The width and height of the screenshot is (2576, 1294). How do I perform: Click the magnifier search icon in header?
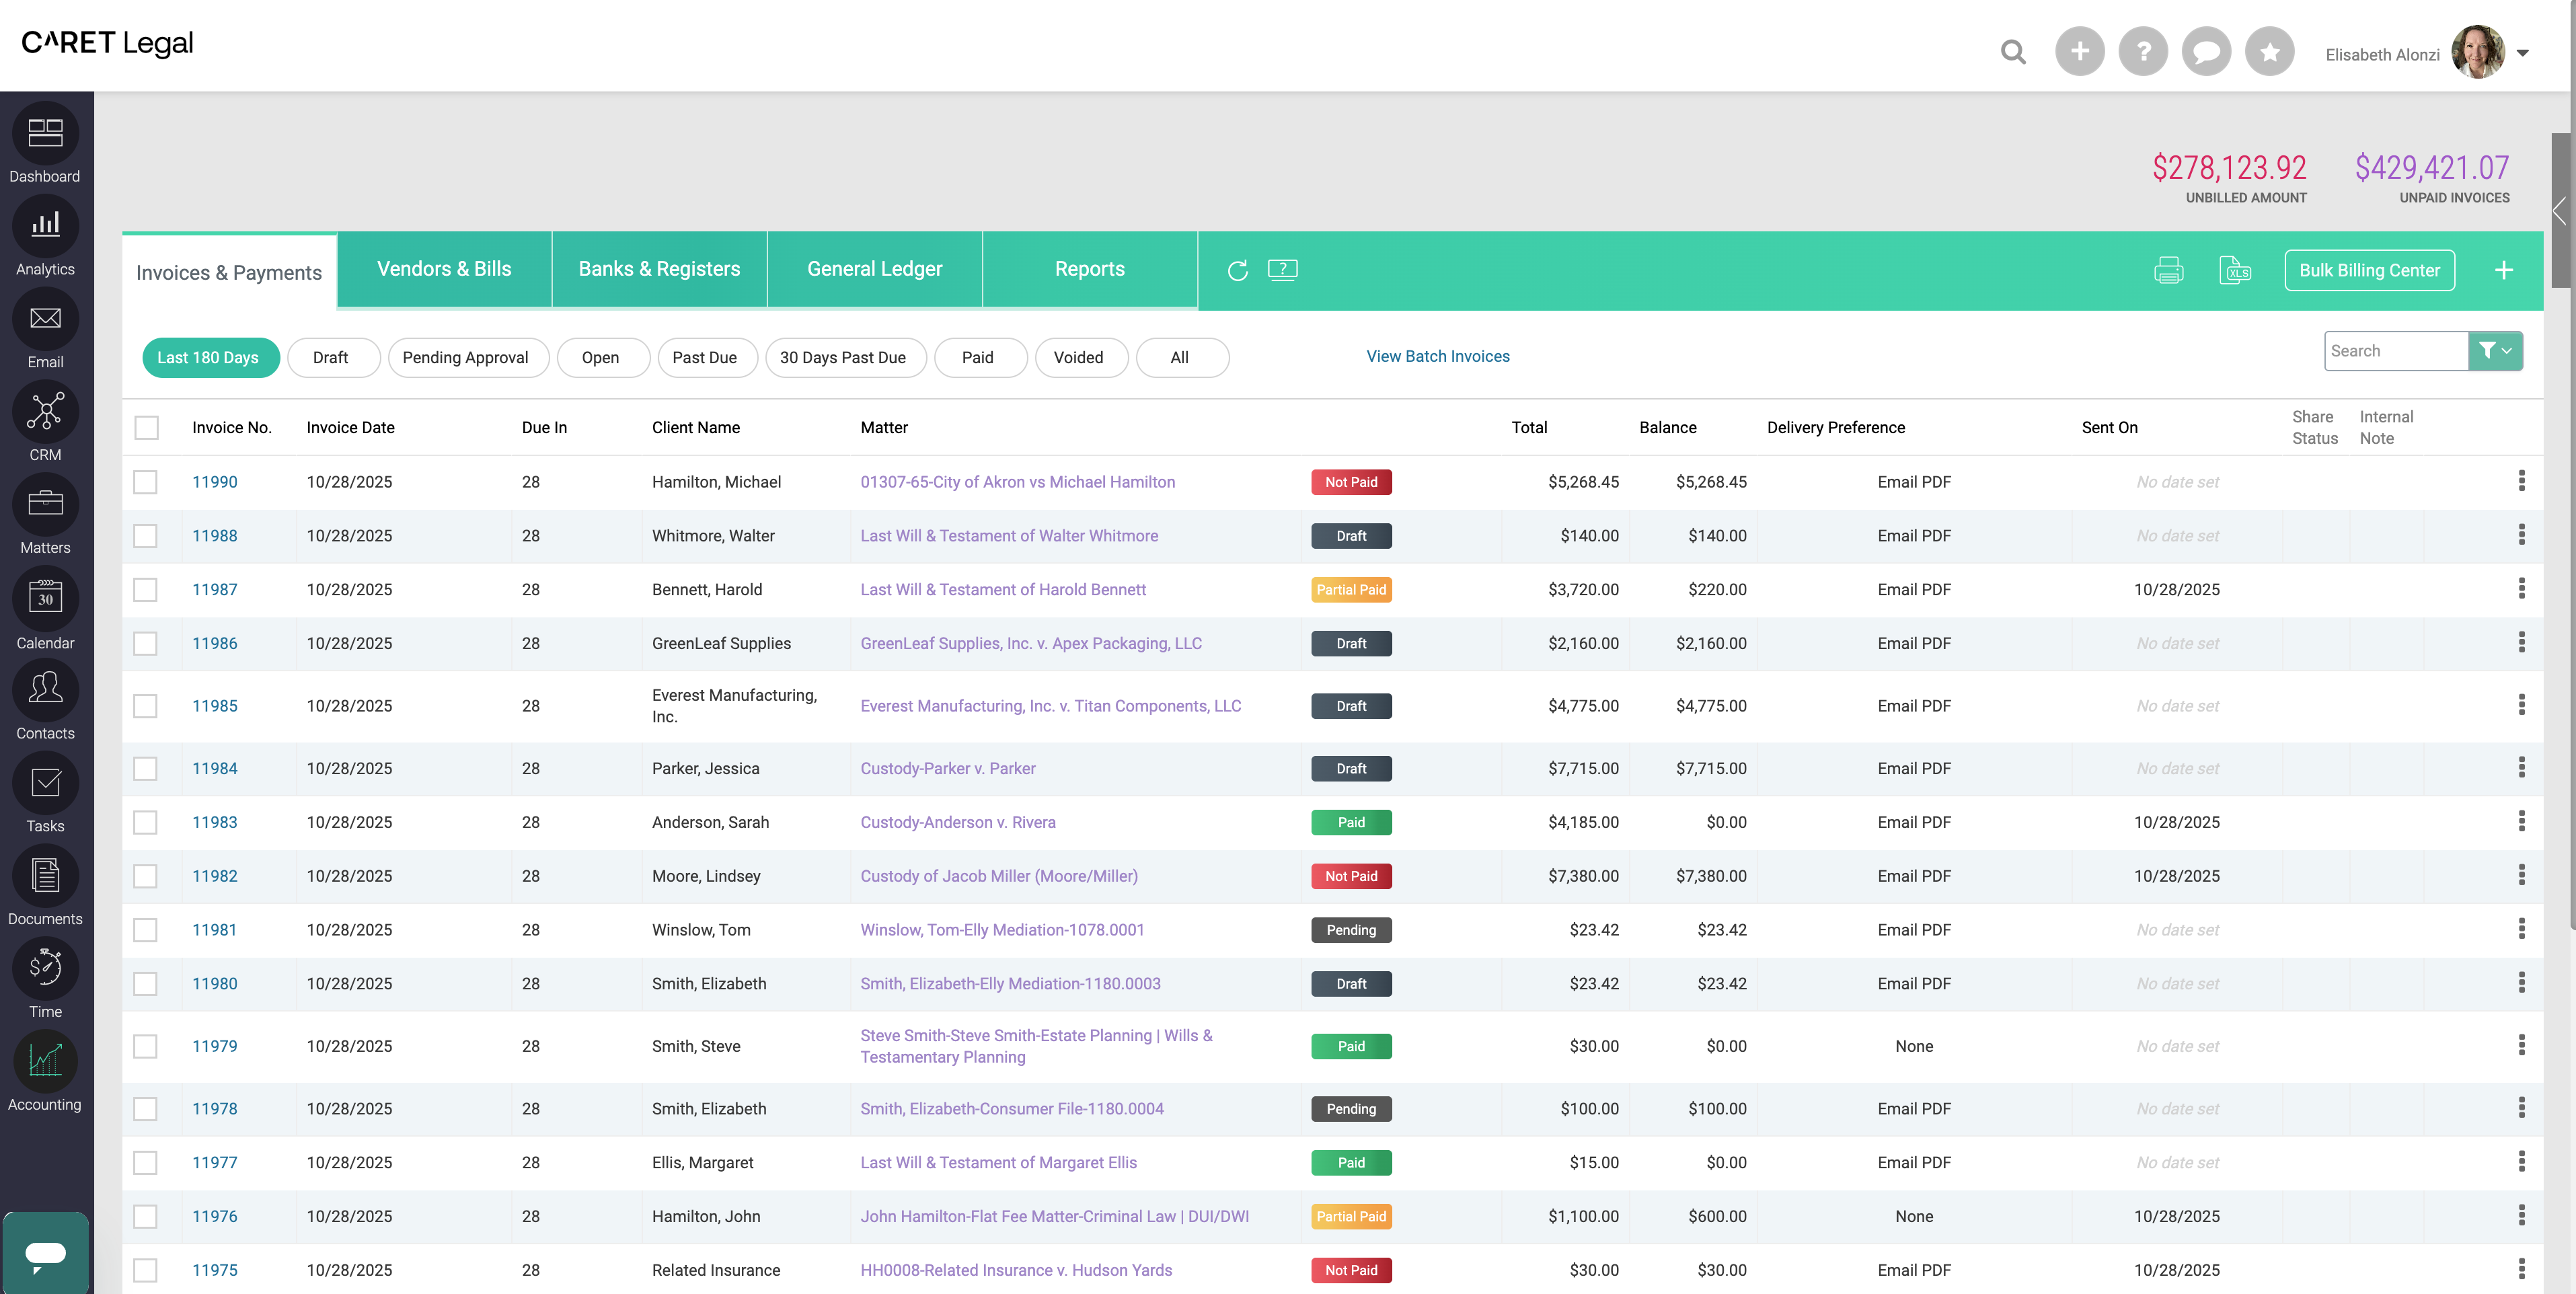click(x=2013, y=52)
